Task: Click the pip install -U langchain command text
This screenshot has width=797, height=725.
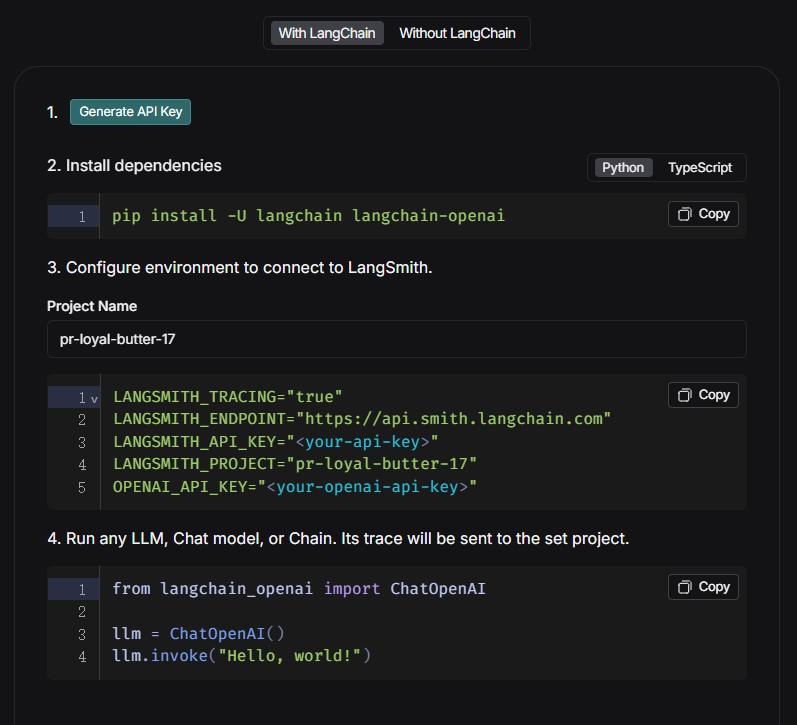Action: pos(309,216)
